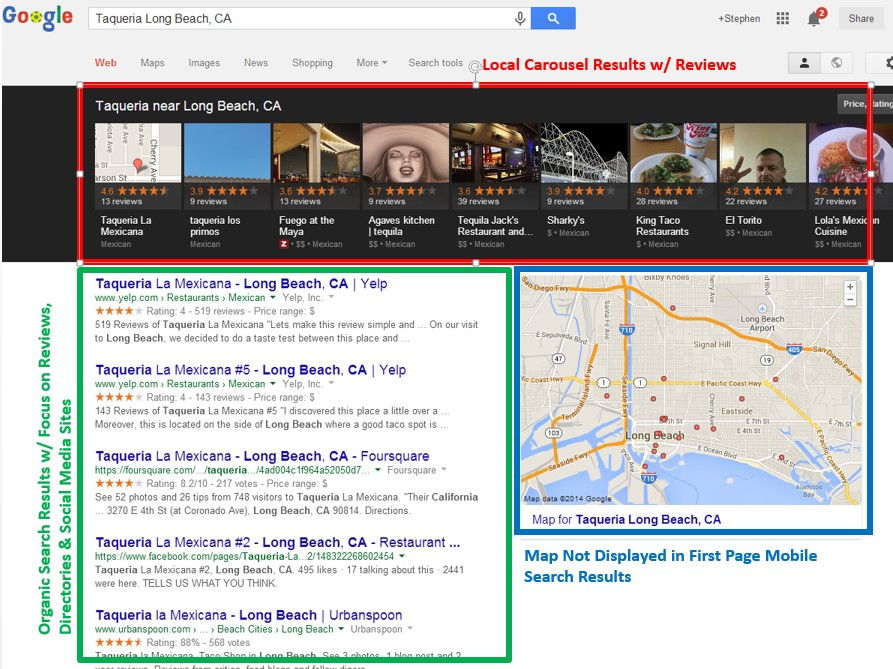This screenshot has width=893, height=669.
Task: Open Taqueria La Mexicana - Long Beach Yelp result
Action: tap(241, 284)
